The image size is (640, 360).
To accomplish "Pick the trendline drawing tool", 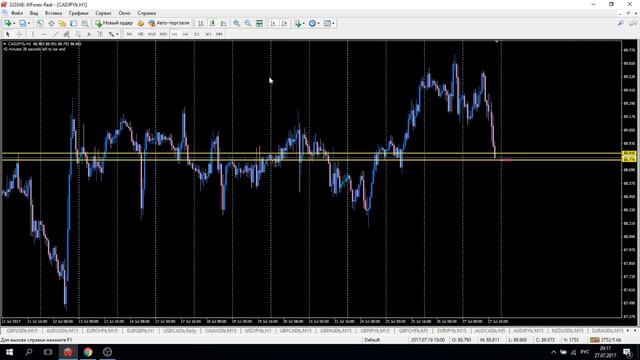I will pos(56,34).
